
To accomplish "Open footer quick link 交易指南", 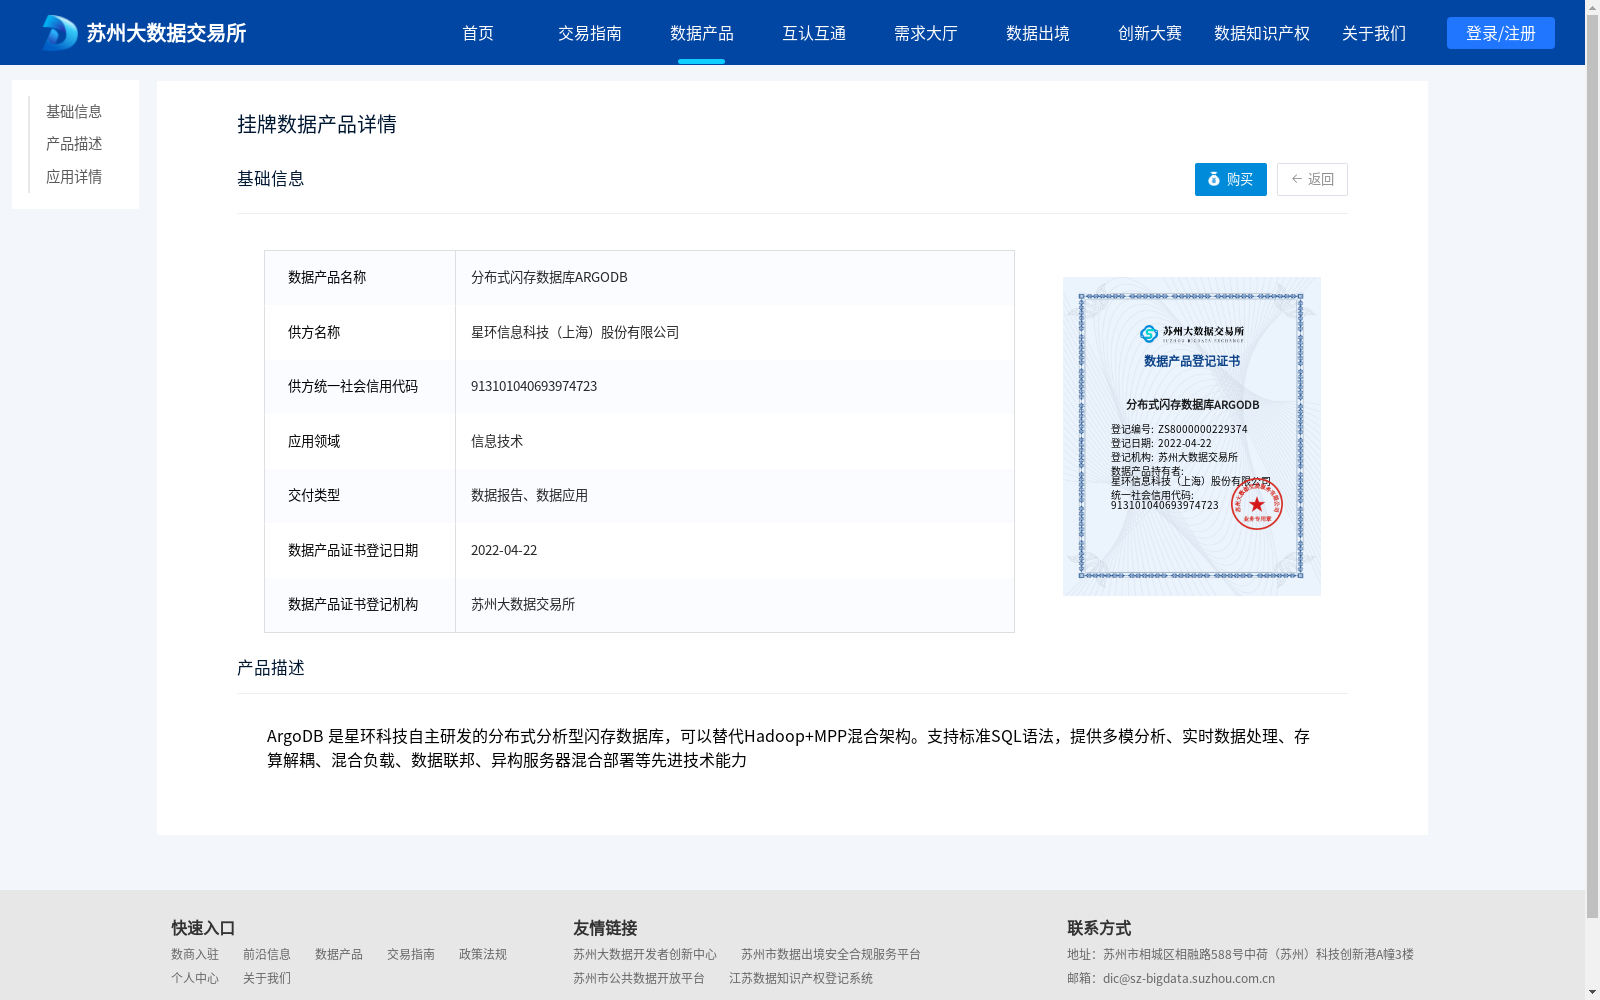I will tap(411, 954).
